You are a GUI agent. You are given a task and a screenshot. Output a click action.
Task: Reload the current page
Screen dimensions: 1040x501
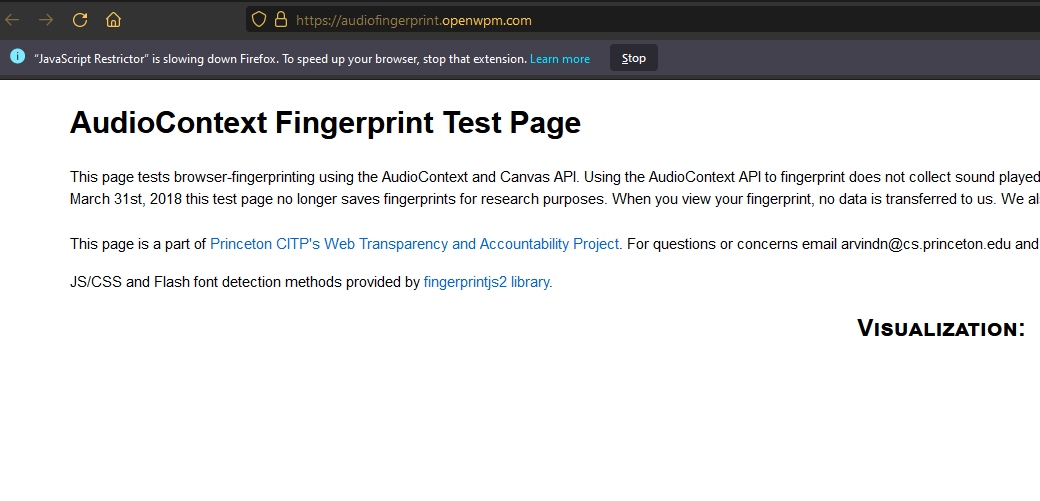pyautogui.click(x=80, y=19)
